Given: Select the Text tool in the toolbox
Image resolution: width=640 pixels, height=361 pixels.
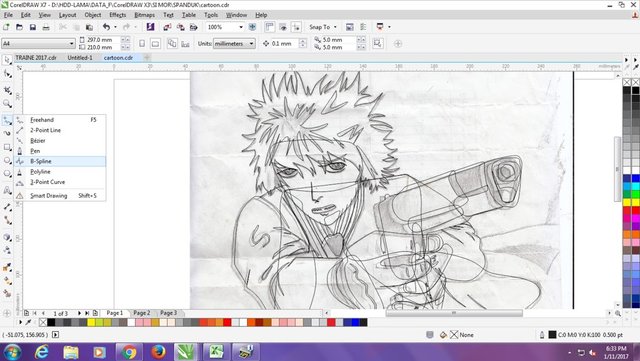Looking at the screenshot, I should tap(7, 190).
